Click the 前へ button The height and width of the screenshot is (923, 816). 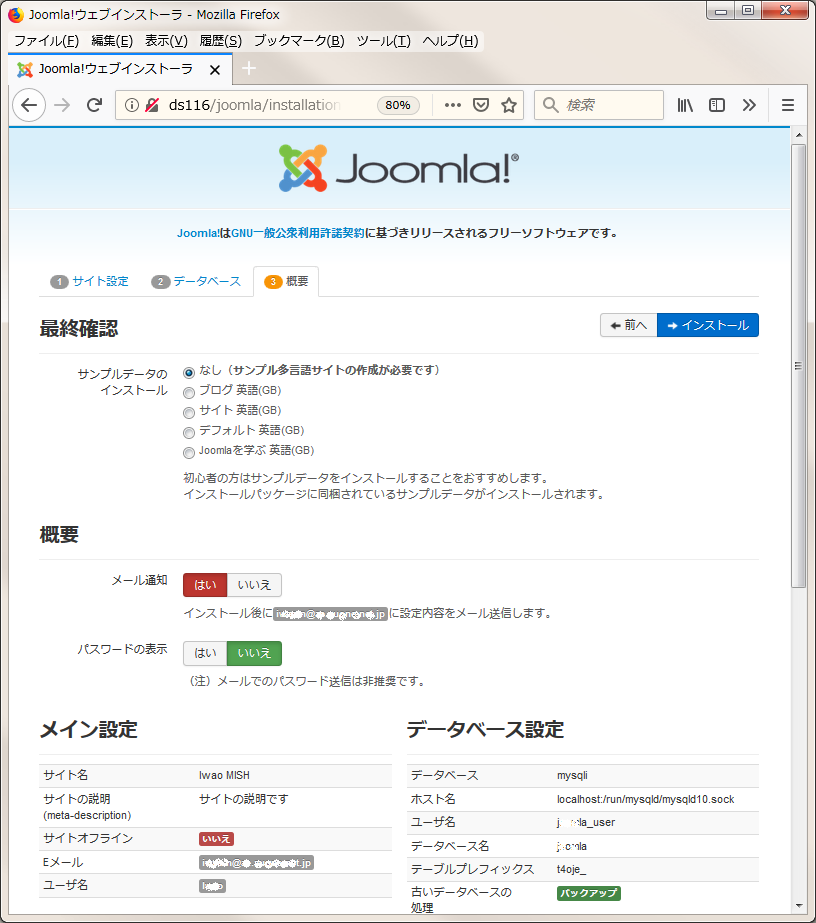629,325
